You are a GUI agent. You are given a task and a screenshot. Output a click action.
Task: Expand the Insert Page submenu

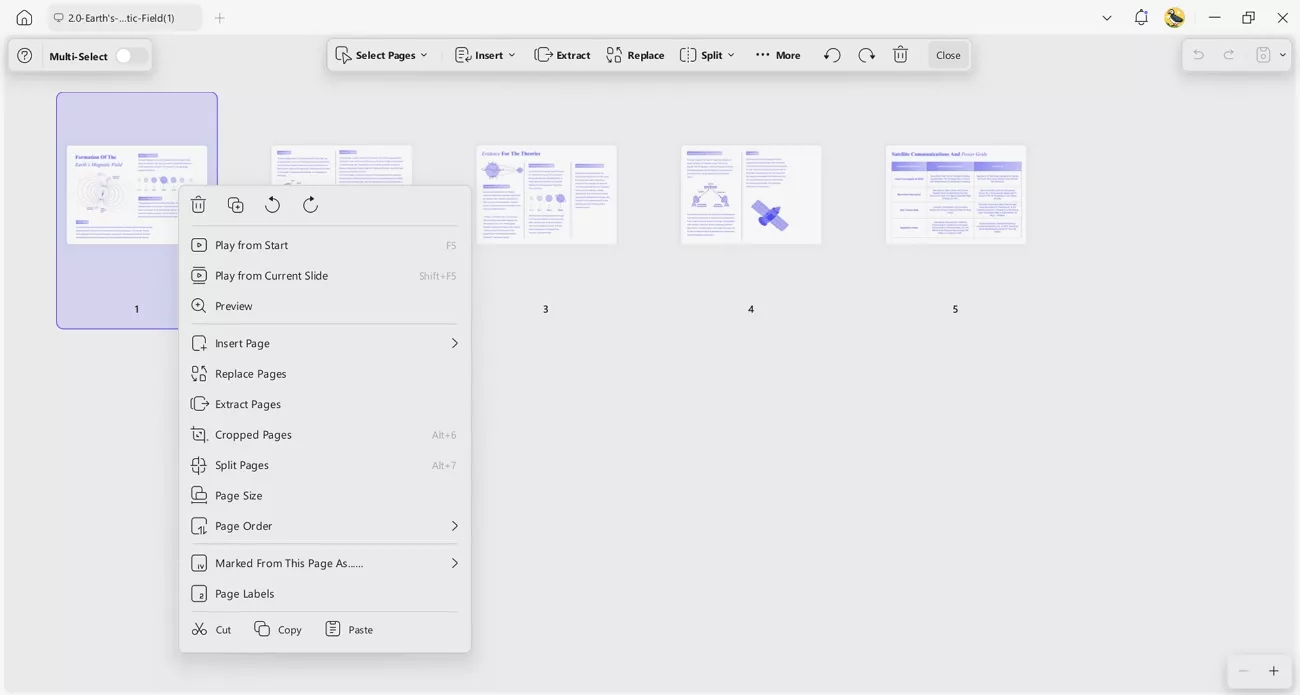pos(453,343)
